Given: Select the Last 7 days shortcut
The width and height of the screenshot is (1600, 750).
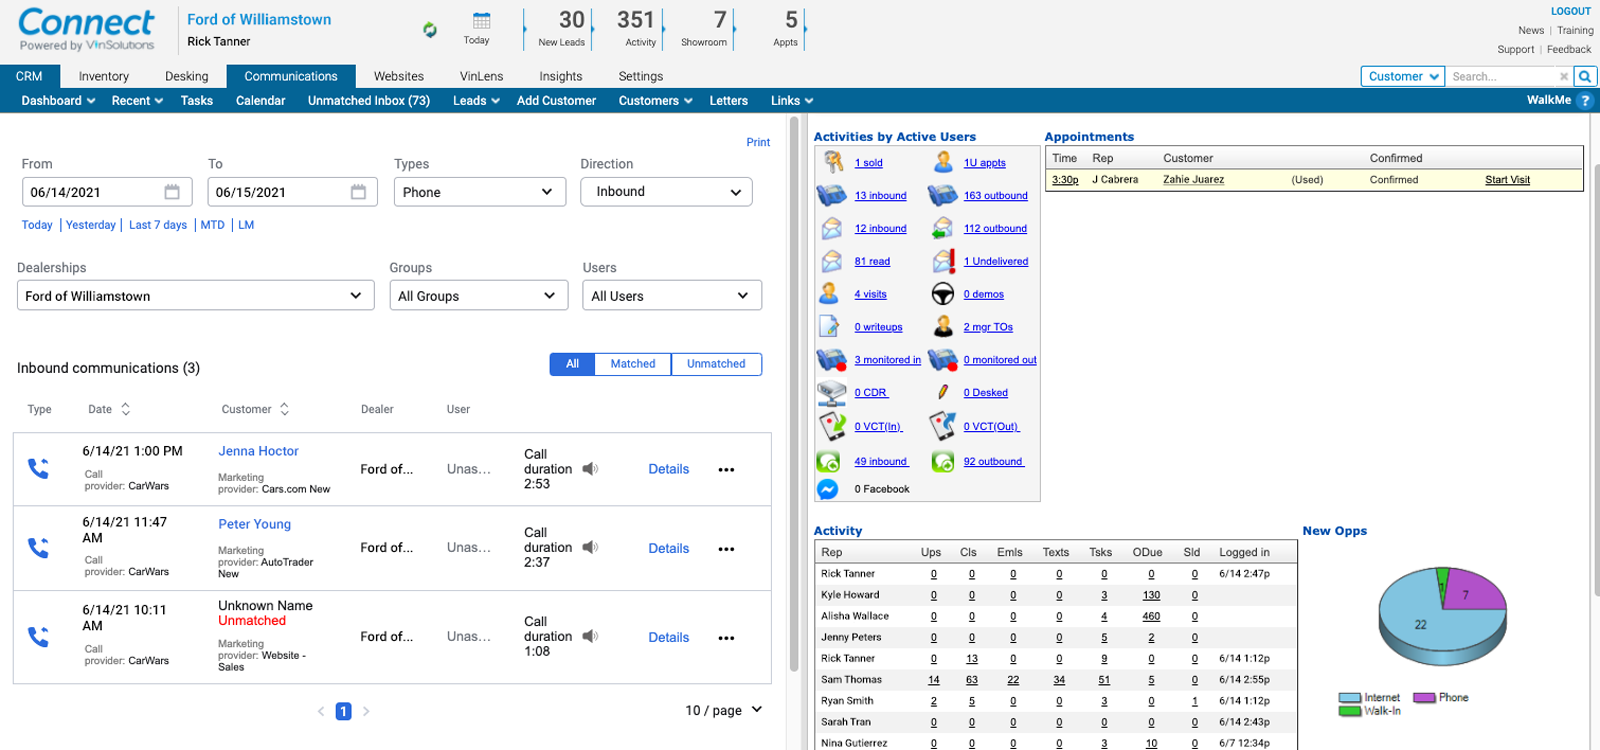Looking at the screenshot, I should [158, 225].
